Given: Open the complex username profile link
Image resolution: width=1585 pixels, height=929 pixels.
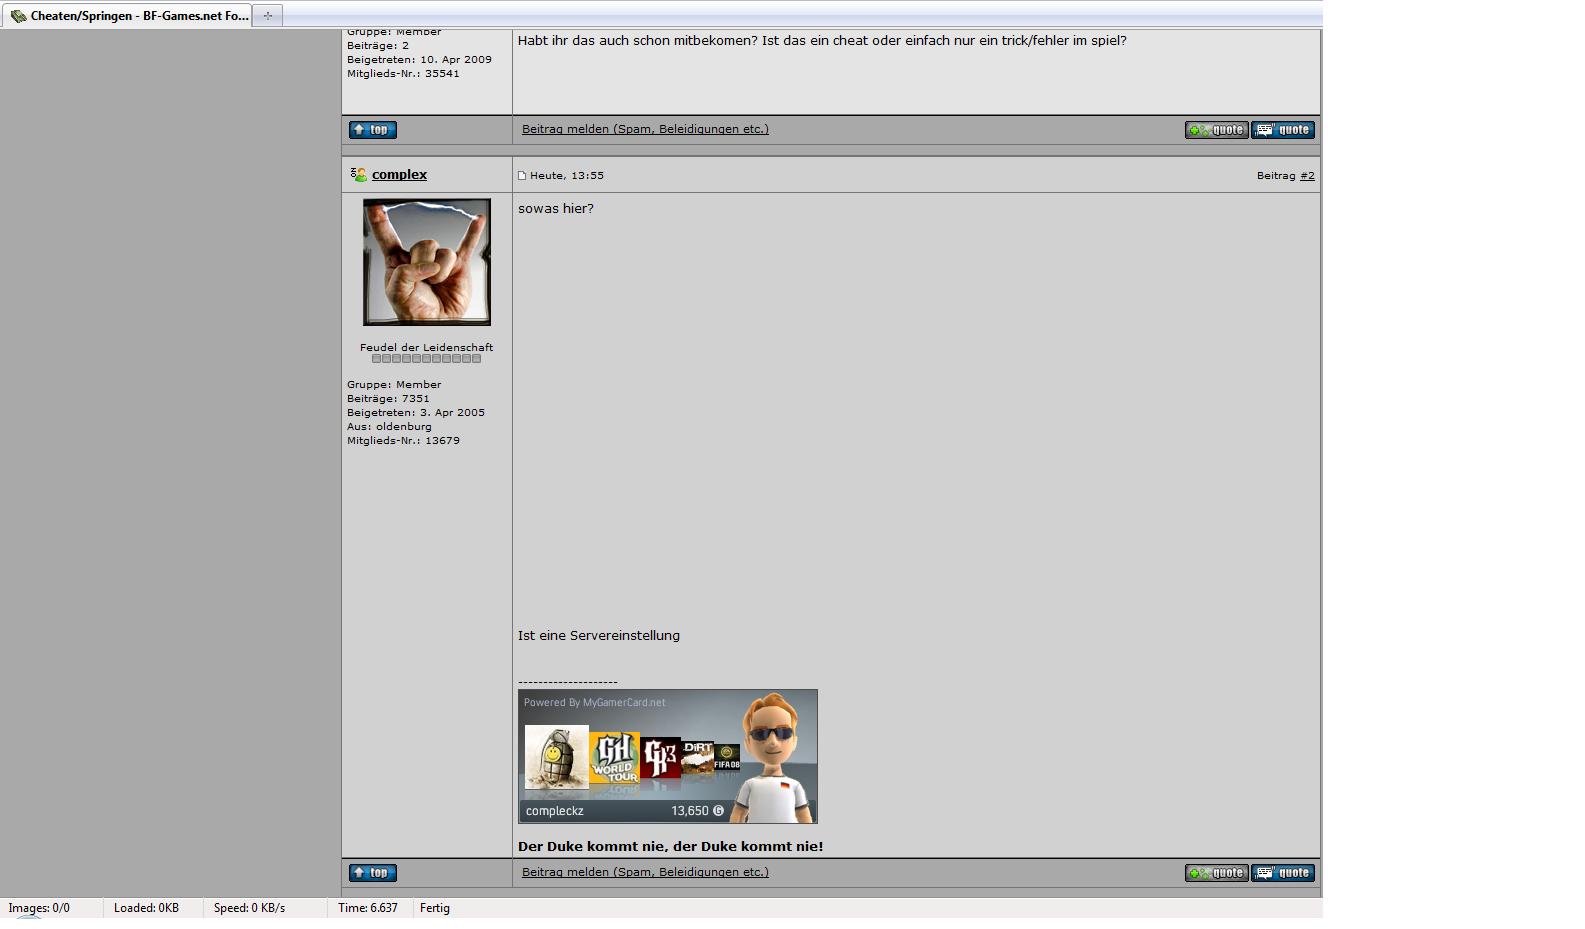Looking at the screenshot, I should (399, 175).
